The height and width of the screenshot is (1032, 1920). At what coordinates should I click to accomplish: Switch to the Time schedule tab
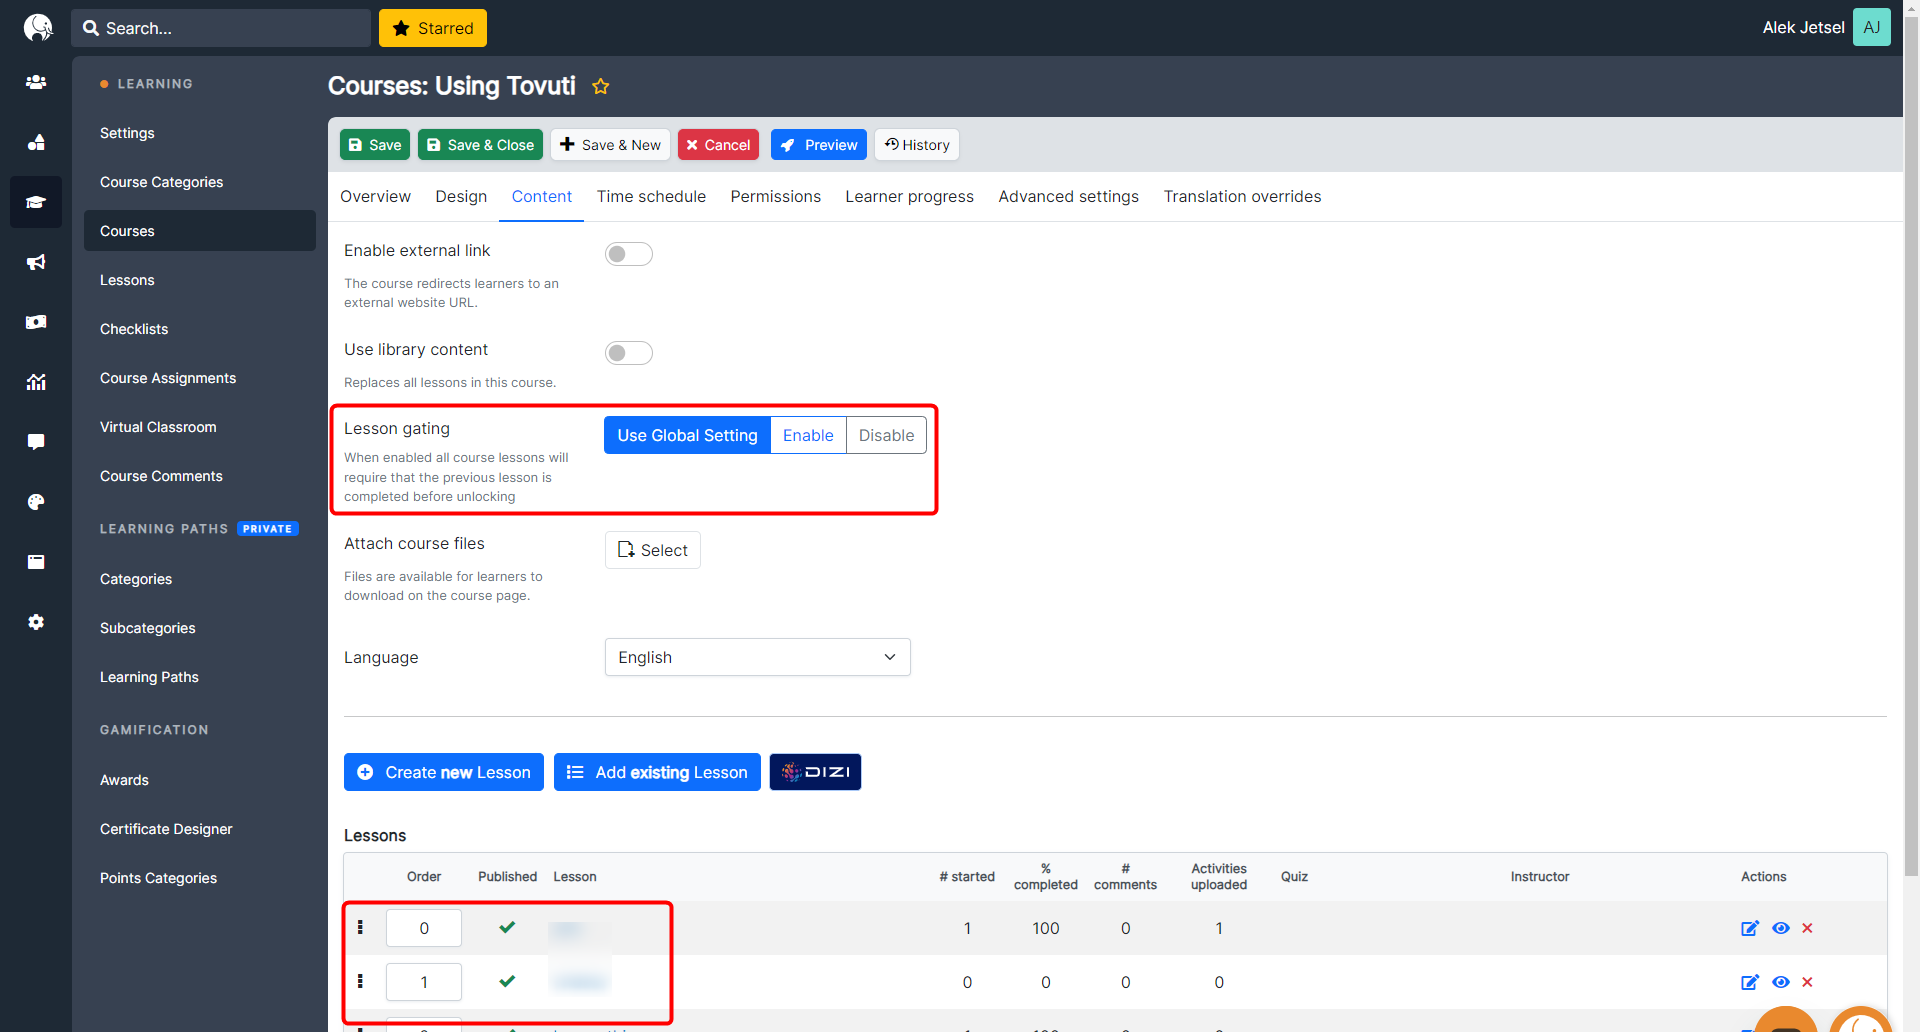tap(651, 197)
